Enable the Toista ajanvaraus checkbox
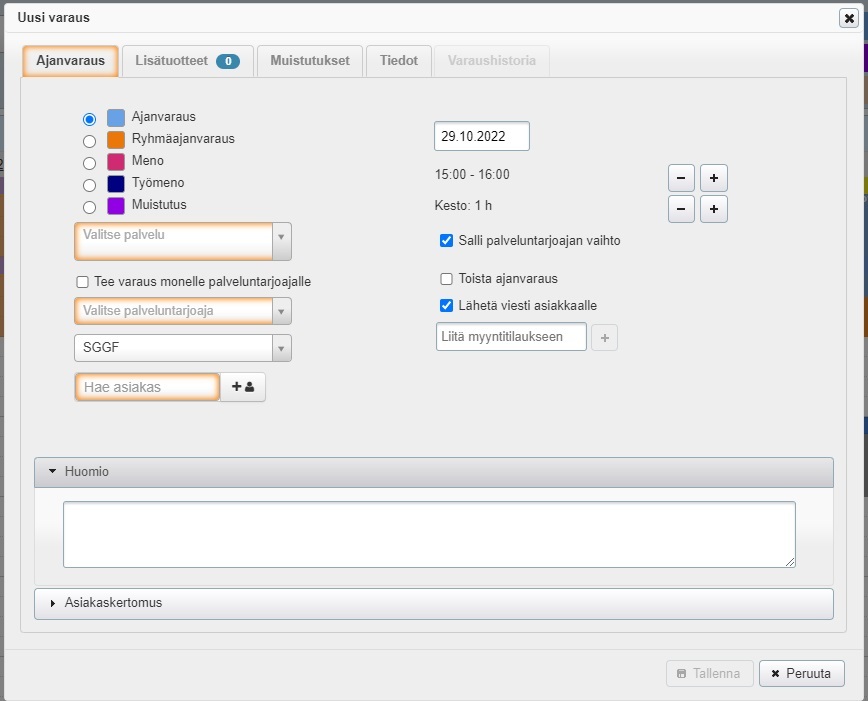This screenshot has height=701, width=868. [x=446, y=279]
